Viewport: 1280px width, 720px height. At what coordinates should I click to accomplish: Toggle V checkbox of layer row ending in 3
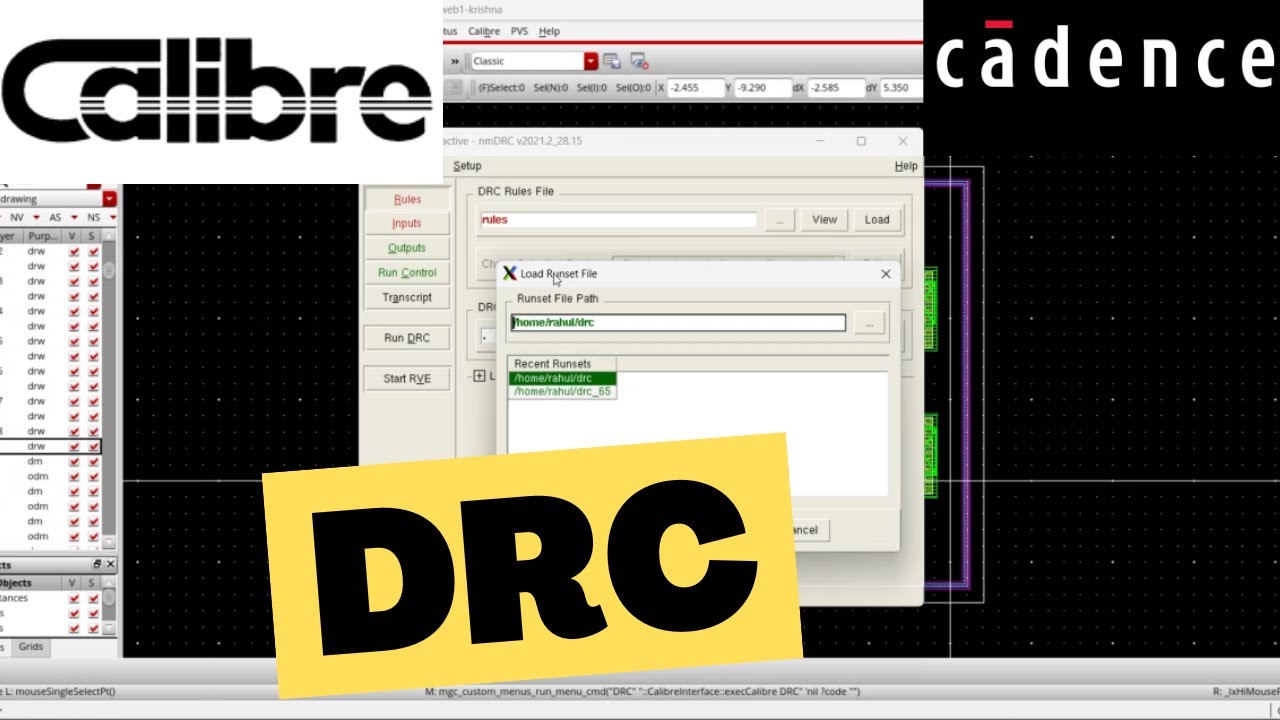coord(74,281)
